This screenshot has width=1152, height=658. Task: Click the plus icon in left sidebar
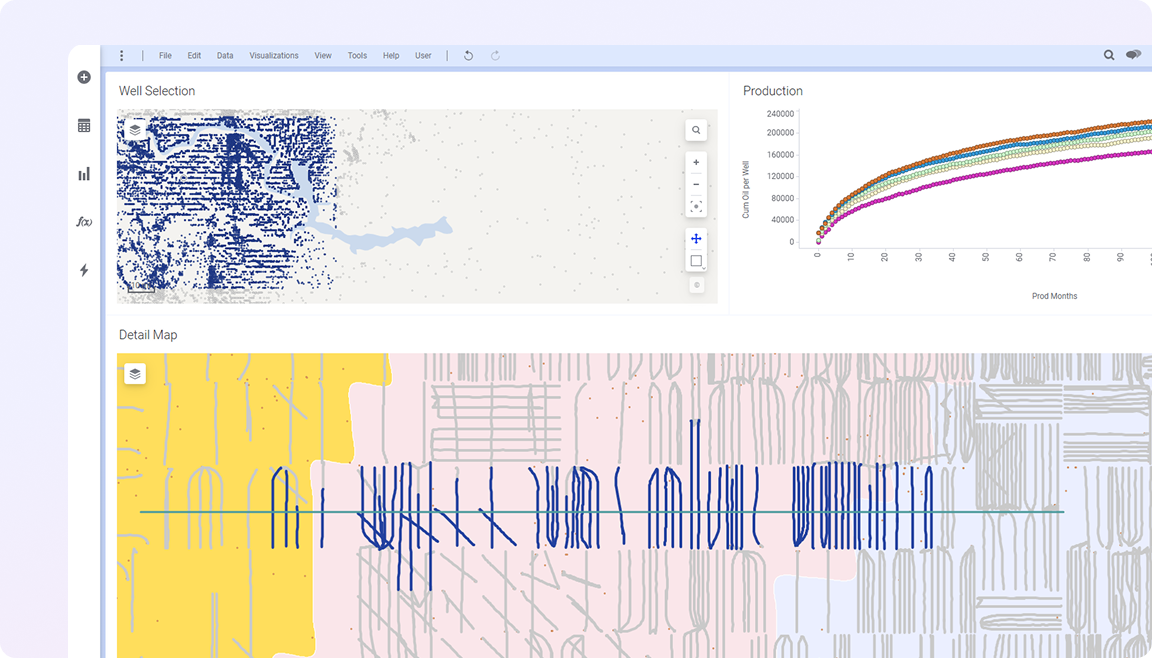pos(84,77)
